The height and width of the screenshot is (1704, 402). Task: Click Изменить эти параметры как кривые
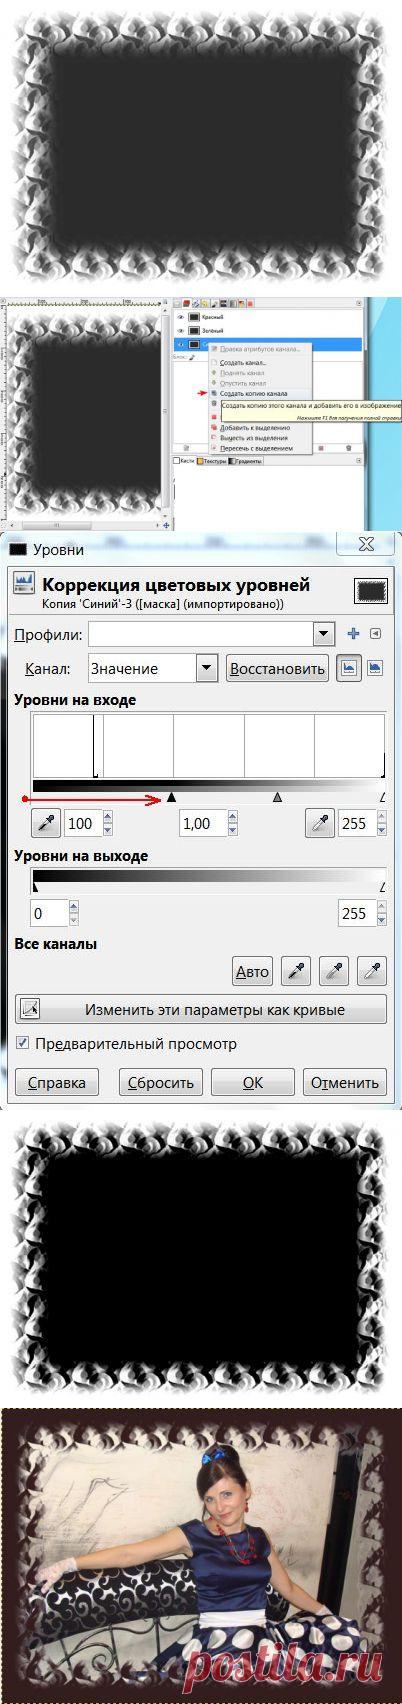pos(201,1009)
